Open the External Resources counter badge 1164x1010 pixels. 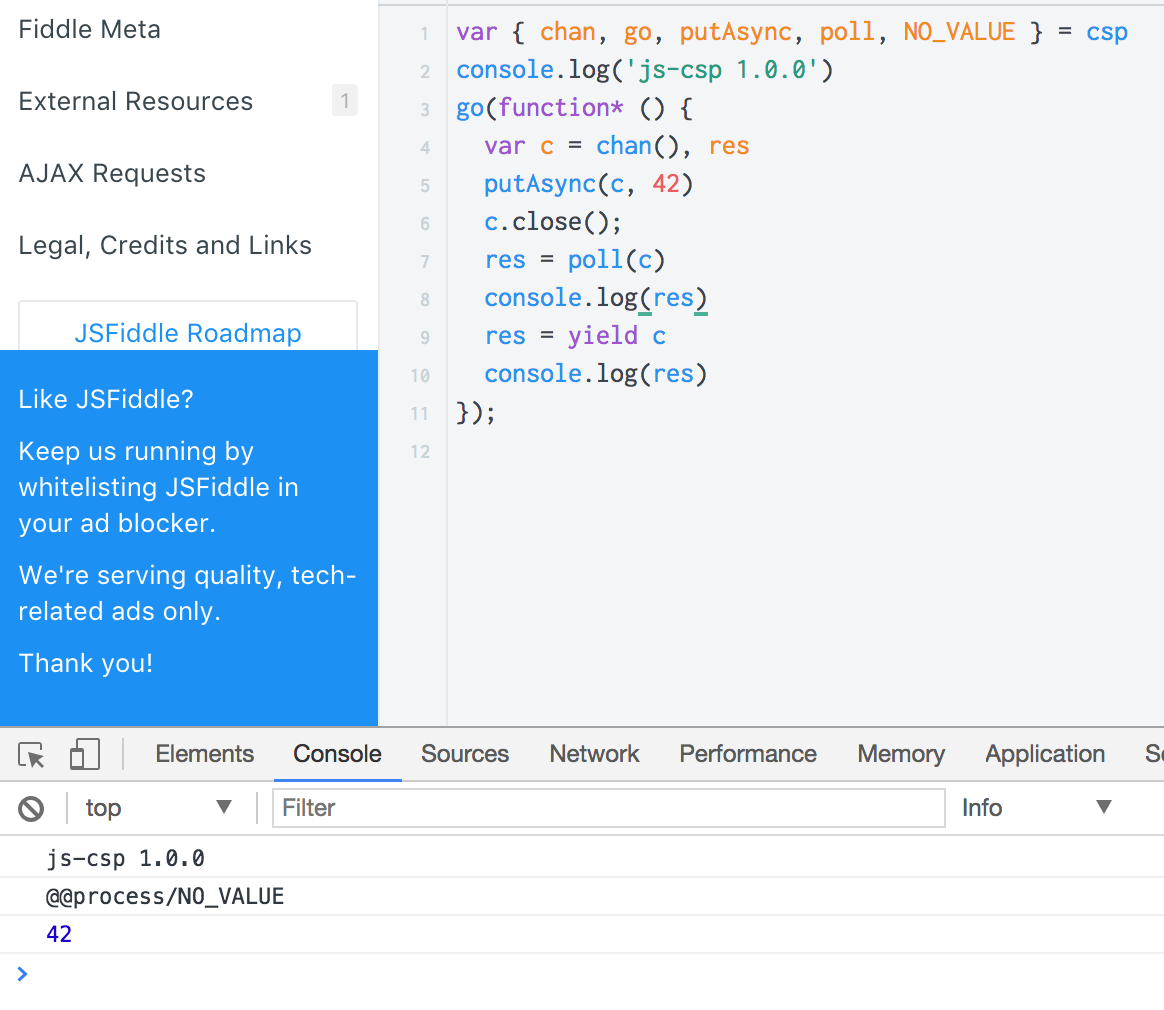(x=344, y=100)
